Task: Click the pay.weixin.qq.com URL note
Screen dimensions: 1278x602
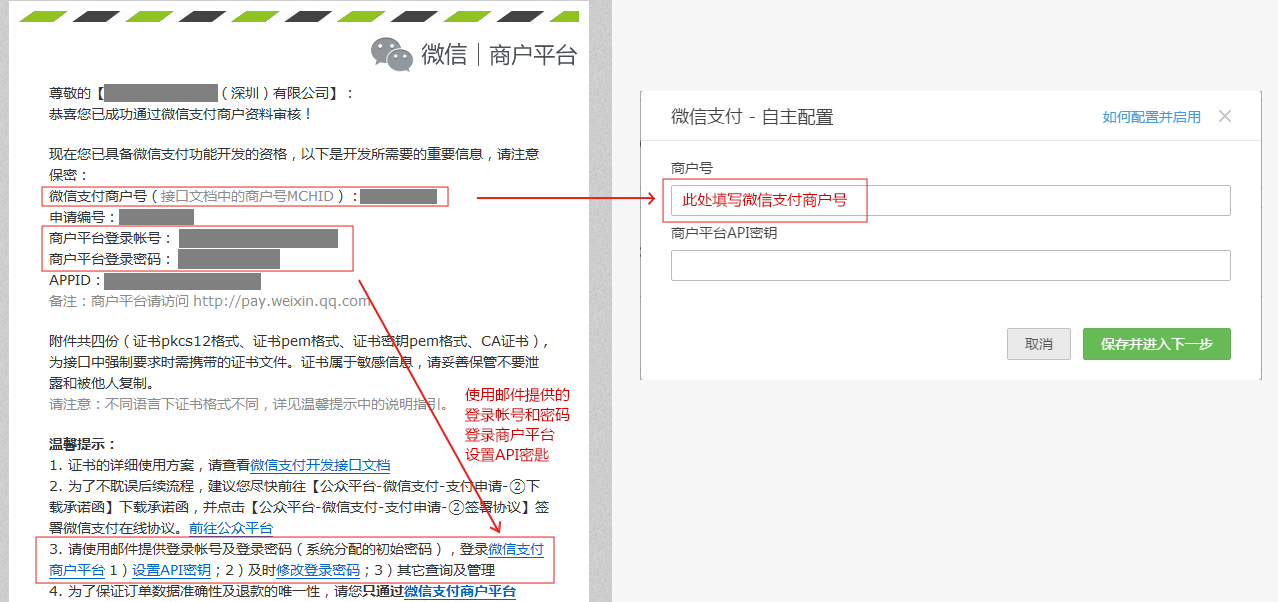Action: point(209,301)
